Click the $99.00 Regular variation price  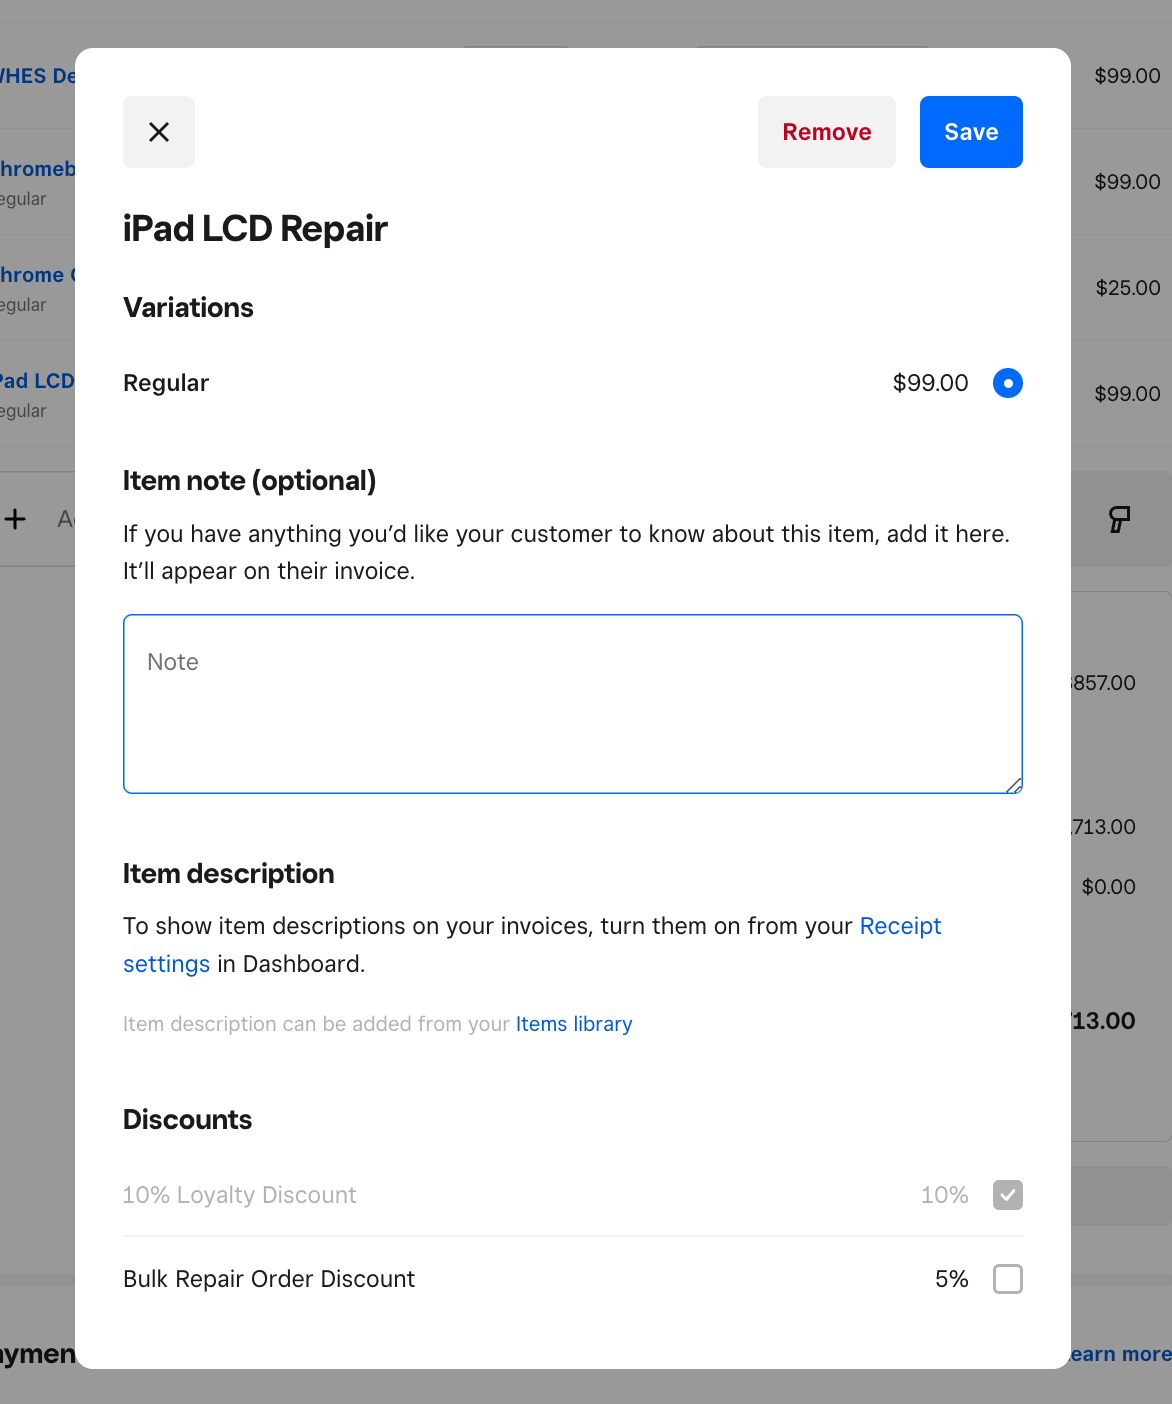(x=930, y=383)
